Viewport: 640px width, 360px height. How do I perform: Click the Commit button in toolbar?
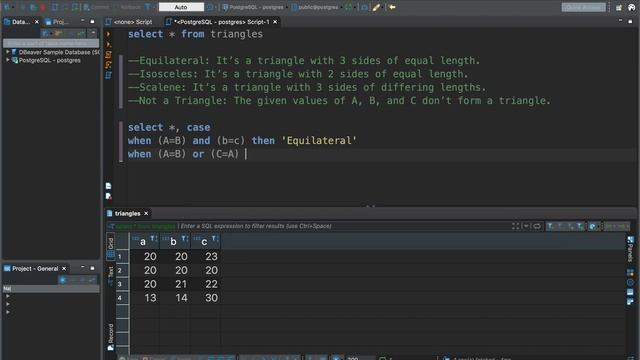pyautogui.click(x=96, y=7)
